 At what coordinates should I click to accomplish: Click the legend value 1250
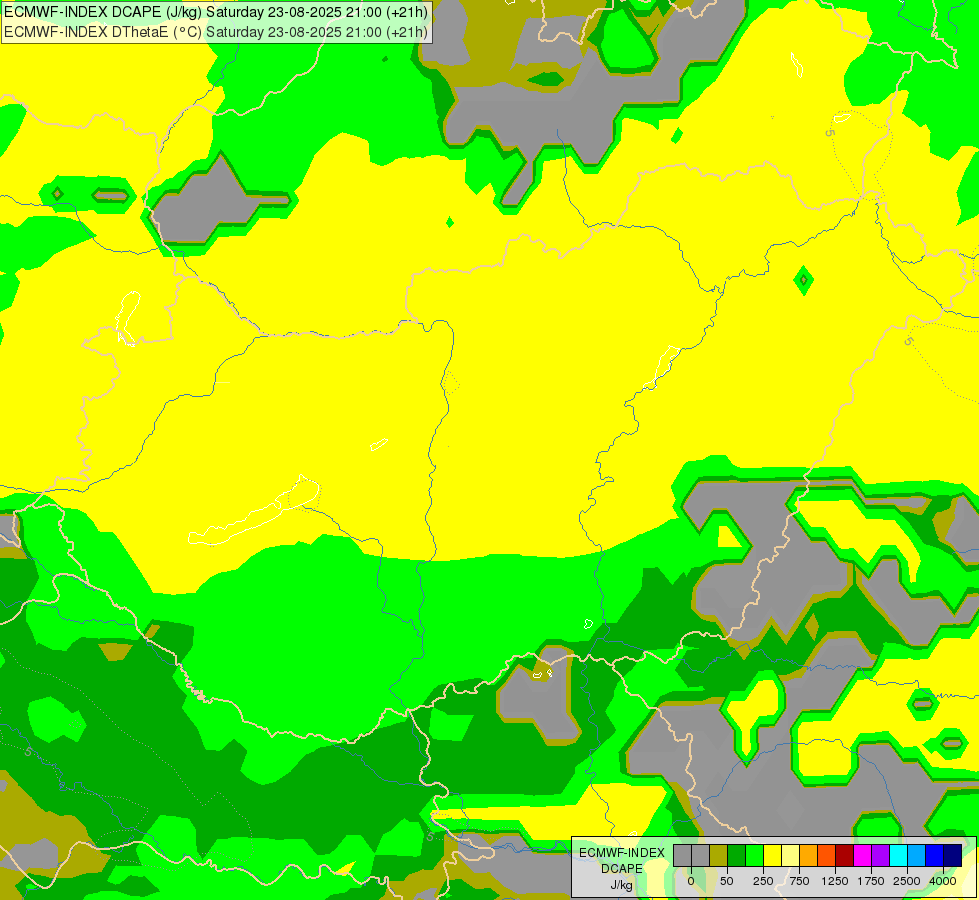[835, 881]
